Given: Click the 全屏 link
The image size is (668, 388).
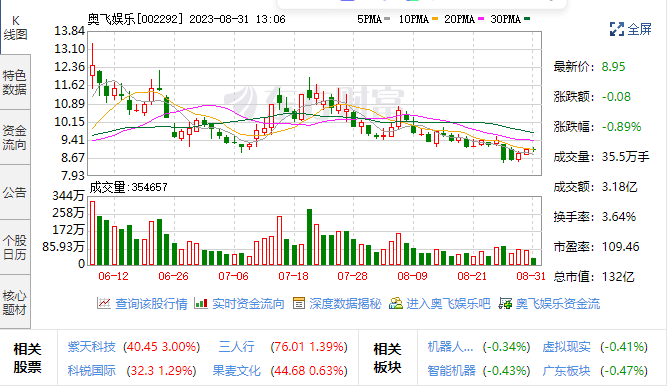Looking at the screenshot, I should click(x=639, y=29).
